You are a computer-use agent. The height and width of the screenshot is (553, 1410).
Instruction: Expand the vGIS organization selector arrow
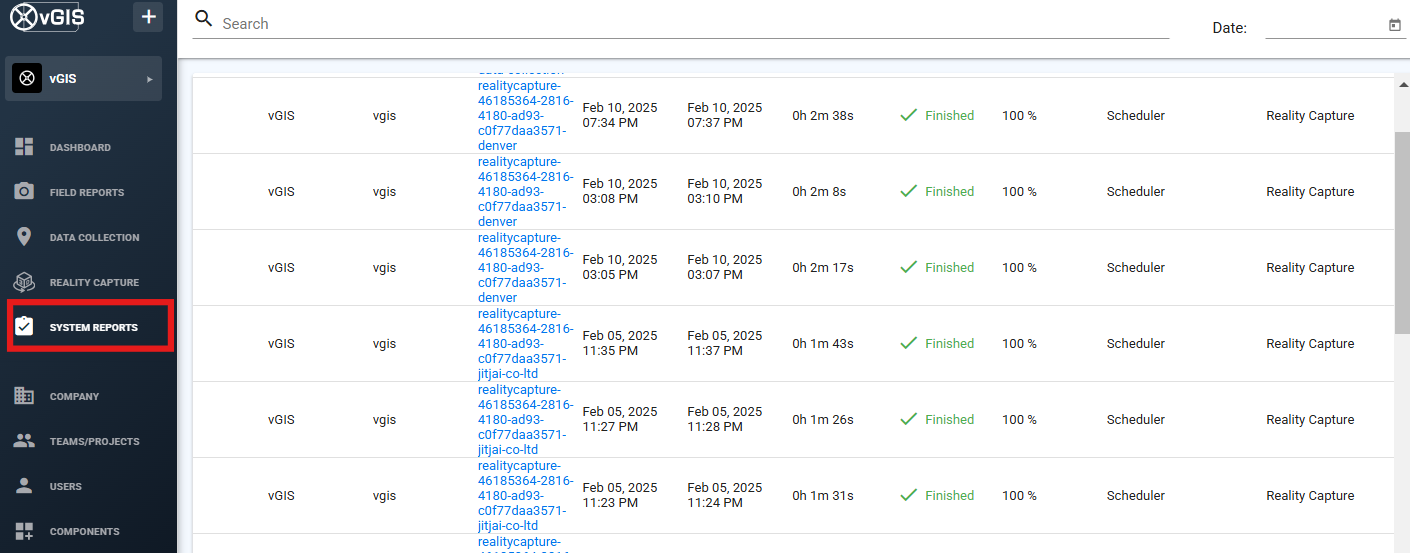(150, 78)
